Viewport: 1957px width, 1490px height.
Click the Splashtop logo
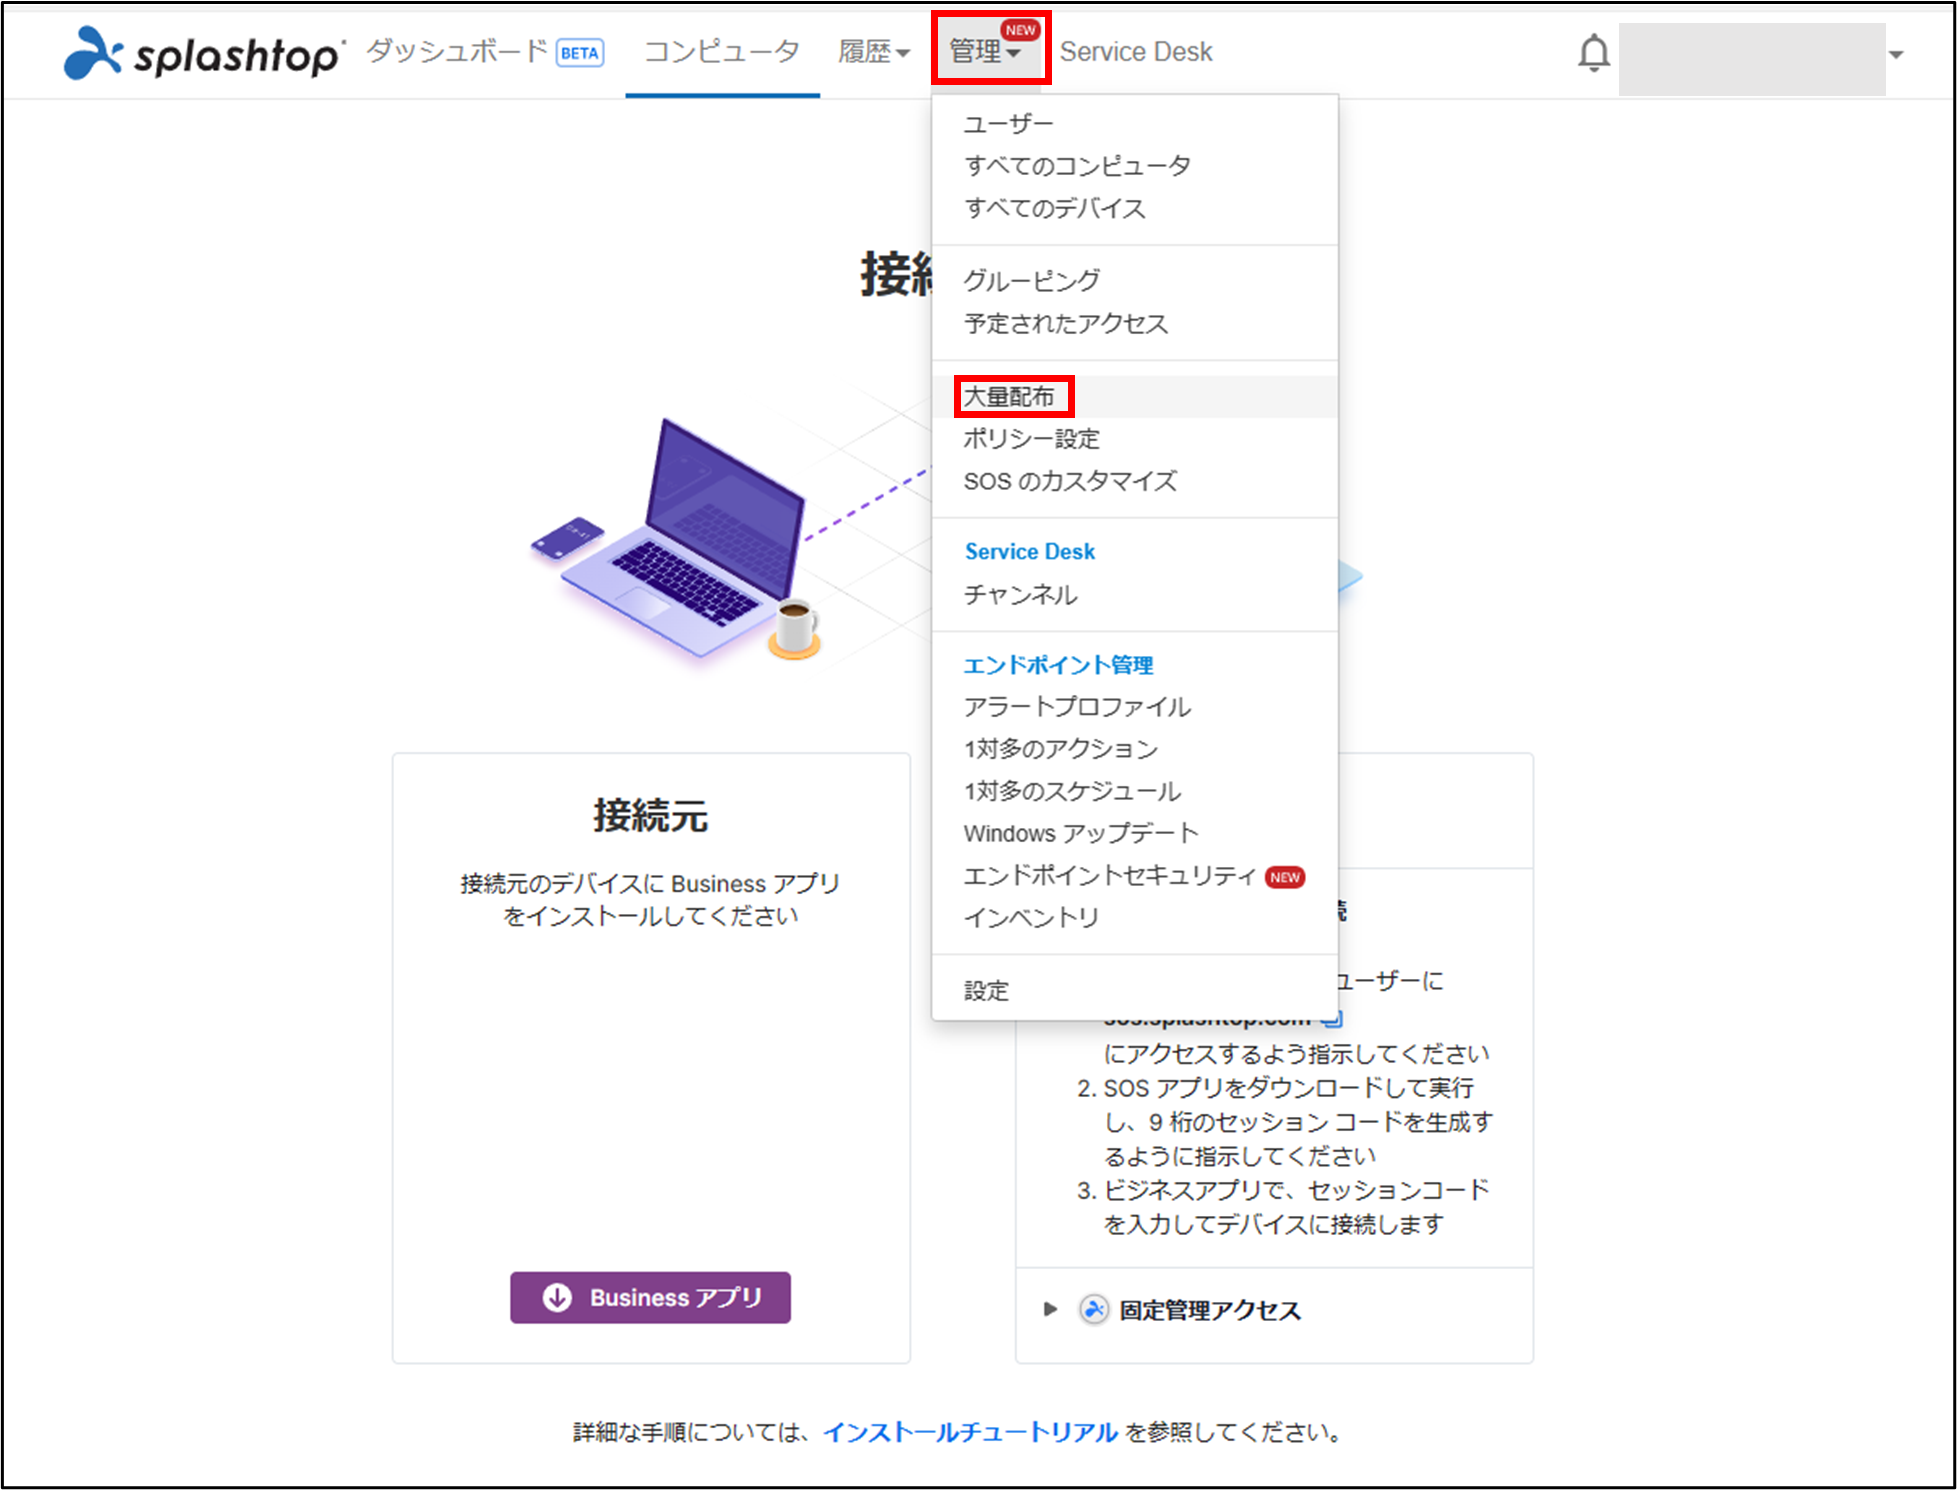[x=204, y=52]
